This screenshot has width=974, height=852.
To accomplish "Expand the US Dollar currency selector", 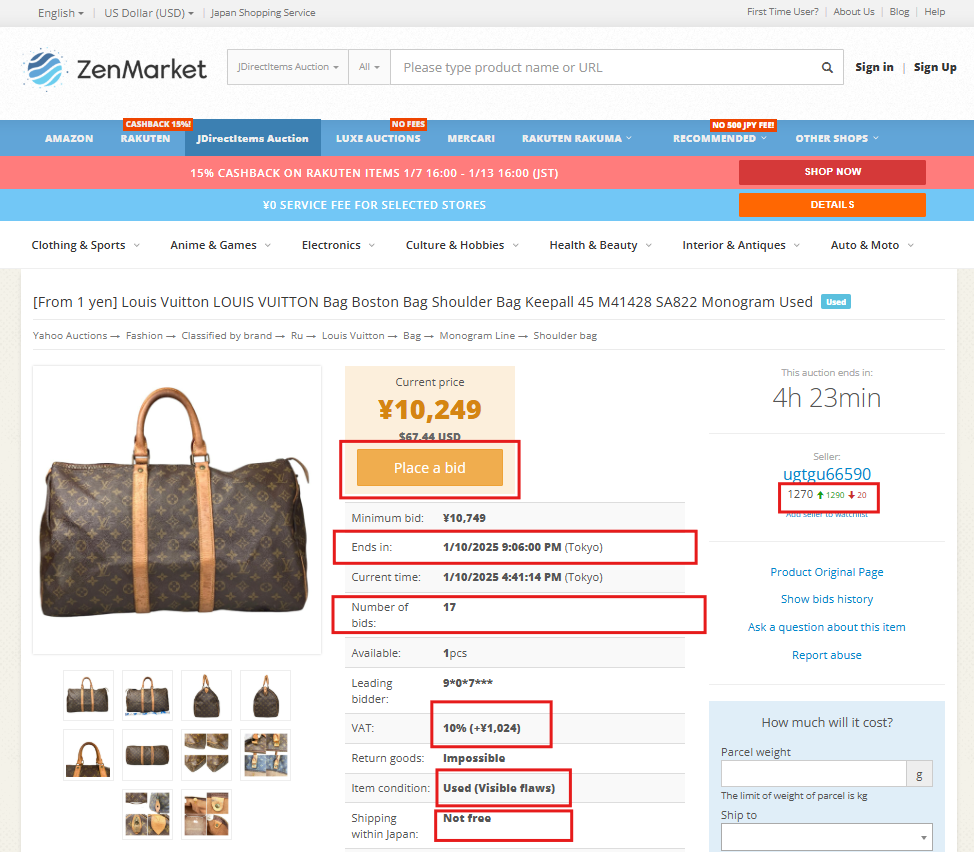I will [148, 12].
